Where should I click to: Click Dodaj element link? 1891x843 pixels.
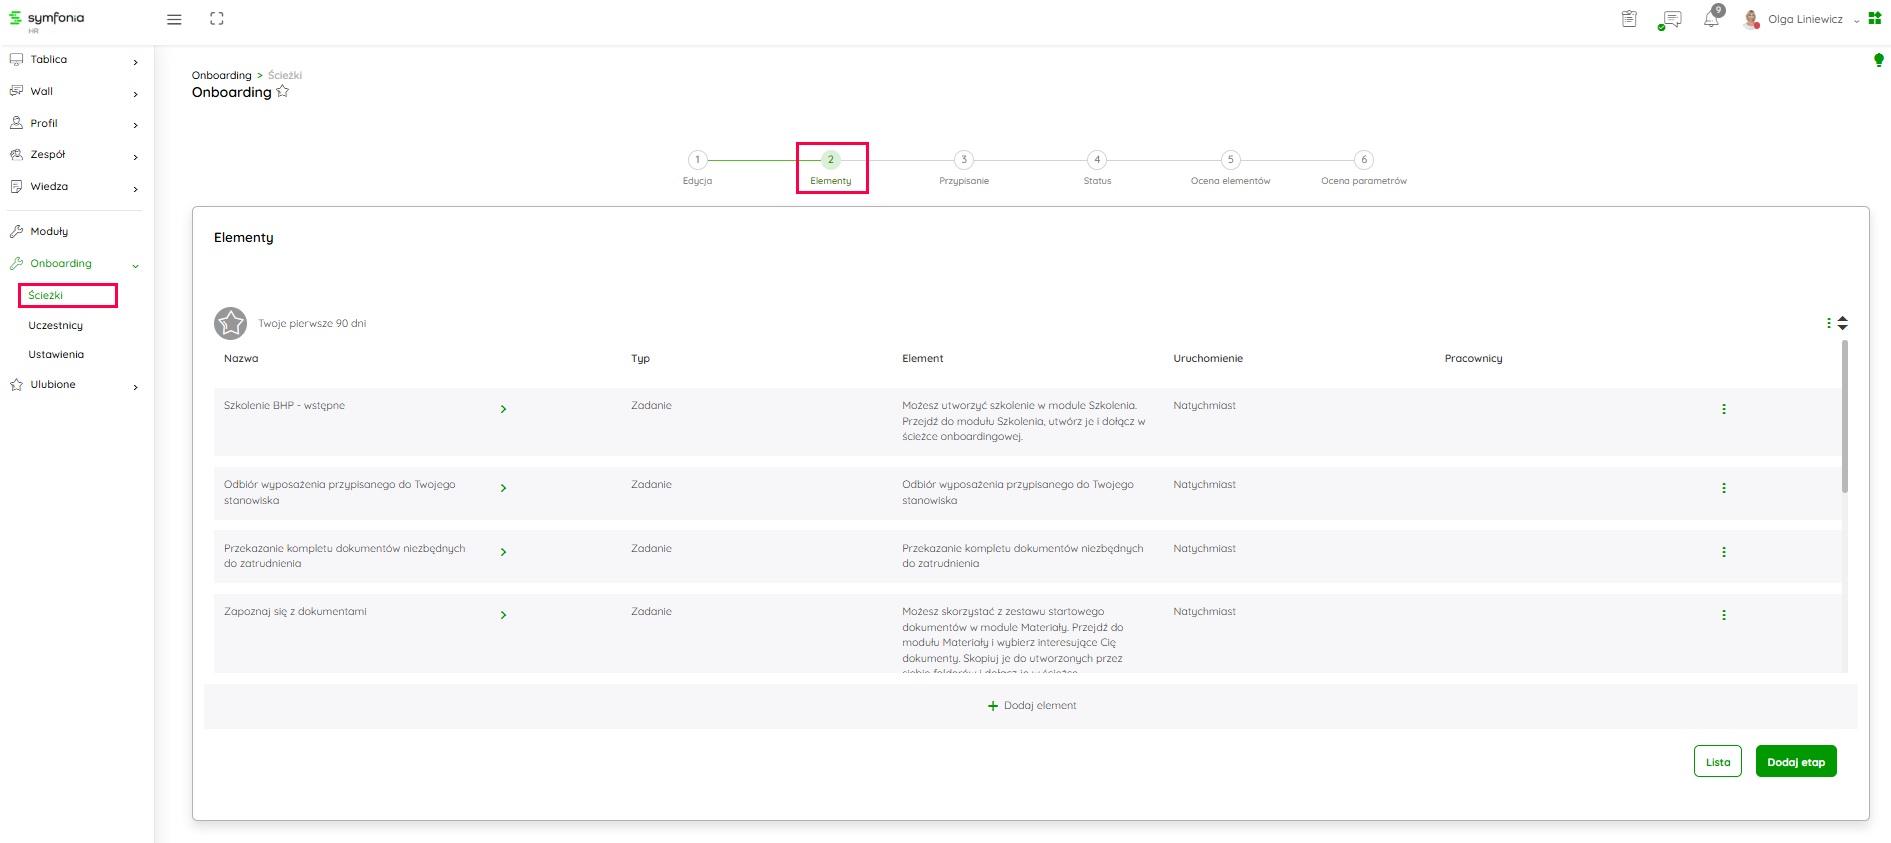point(1031,706)
